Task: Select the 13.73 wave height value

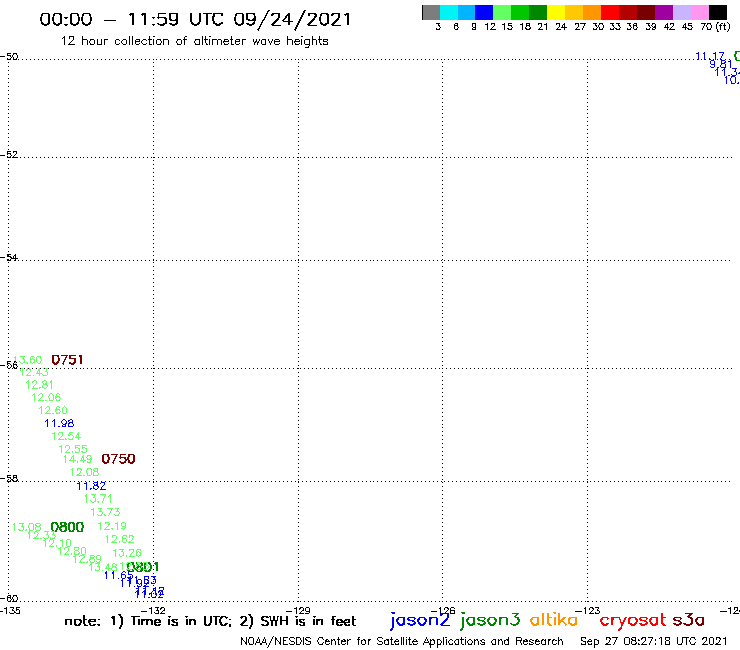Action: (x=105, y=512)
